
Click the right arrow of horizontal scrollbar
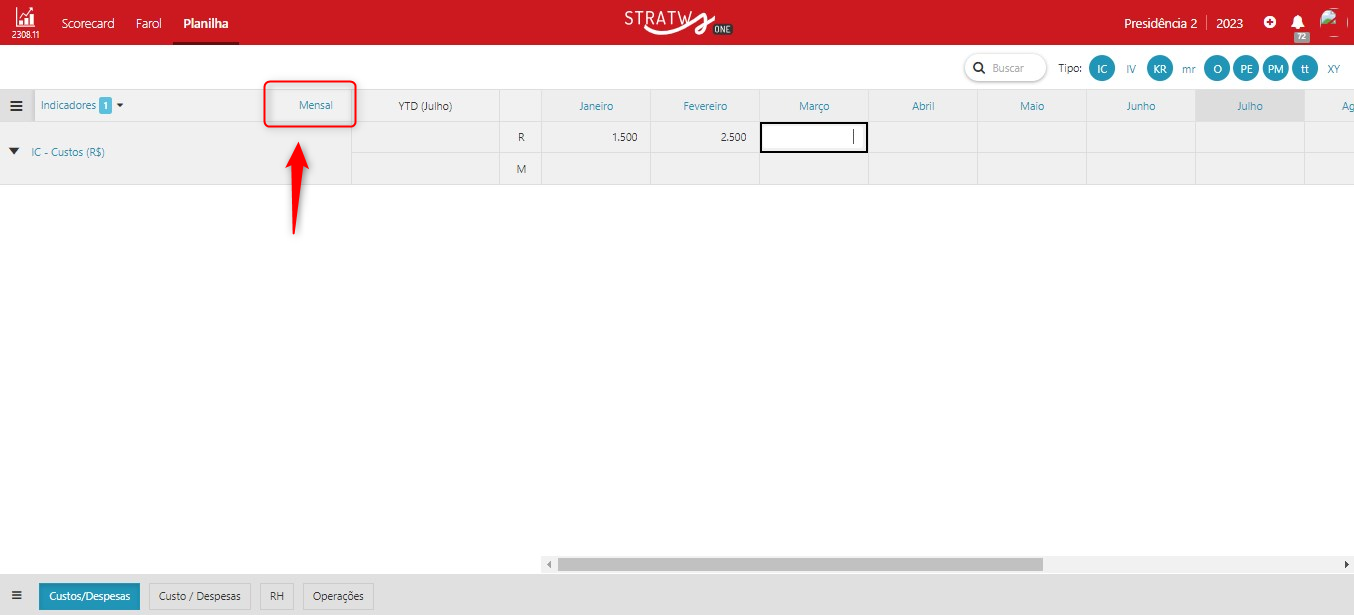tap(1347, 565)
